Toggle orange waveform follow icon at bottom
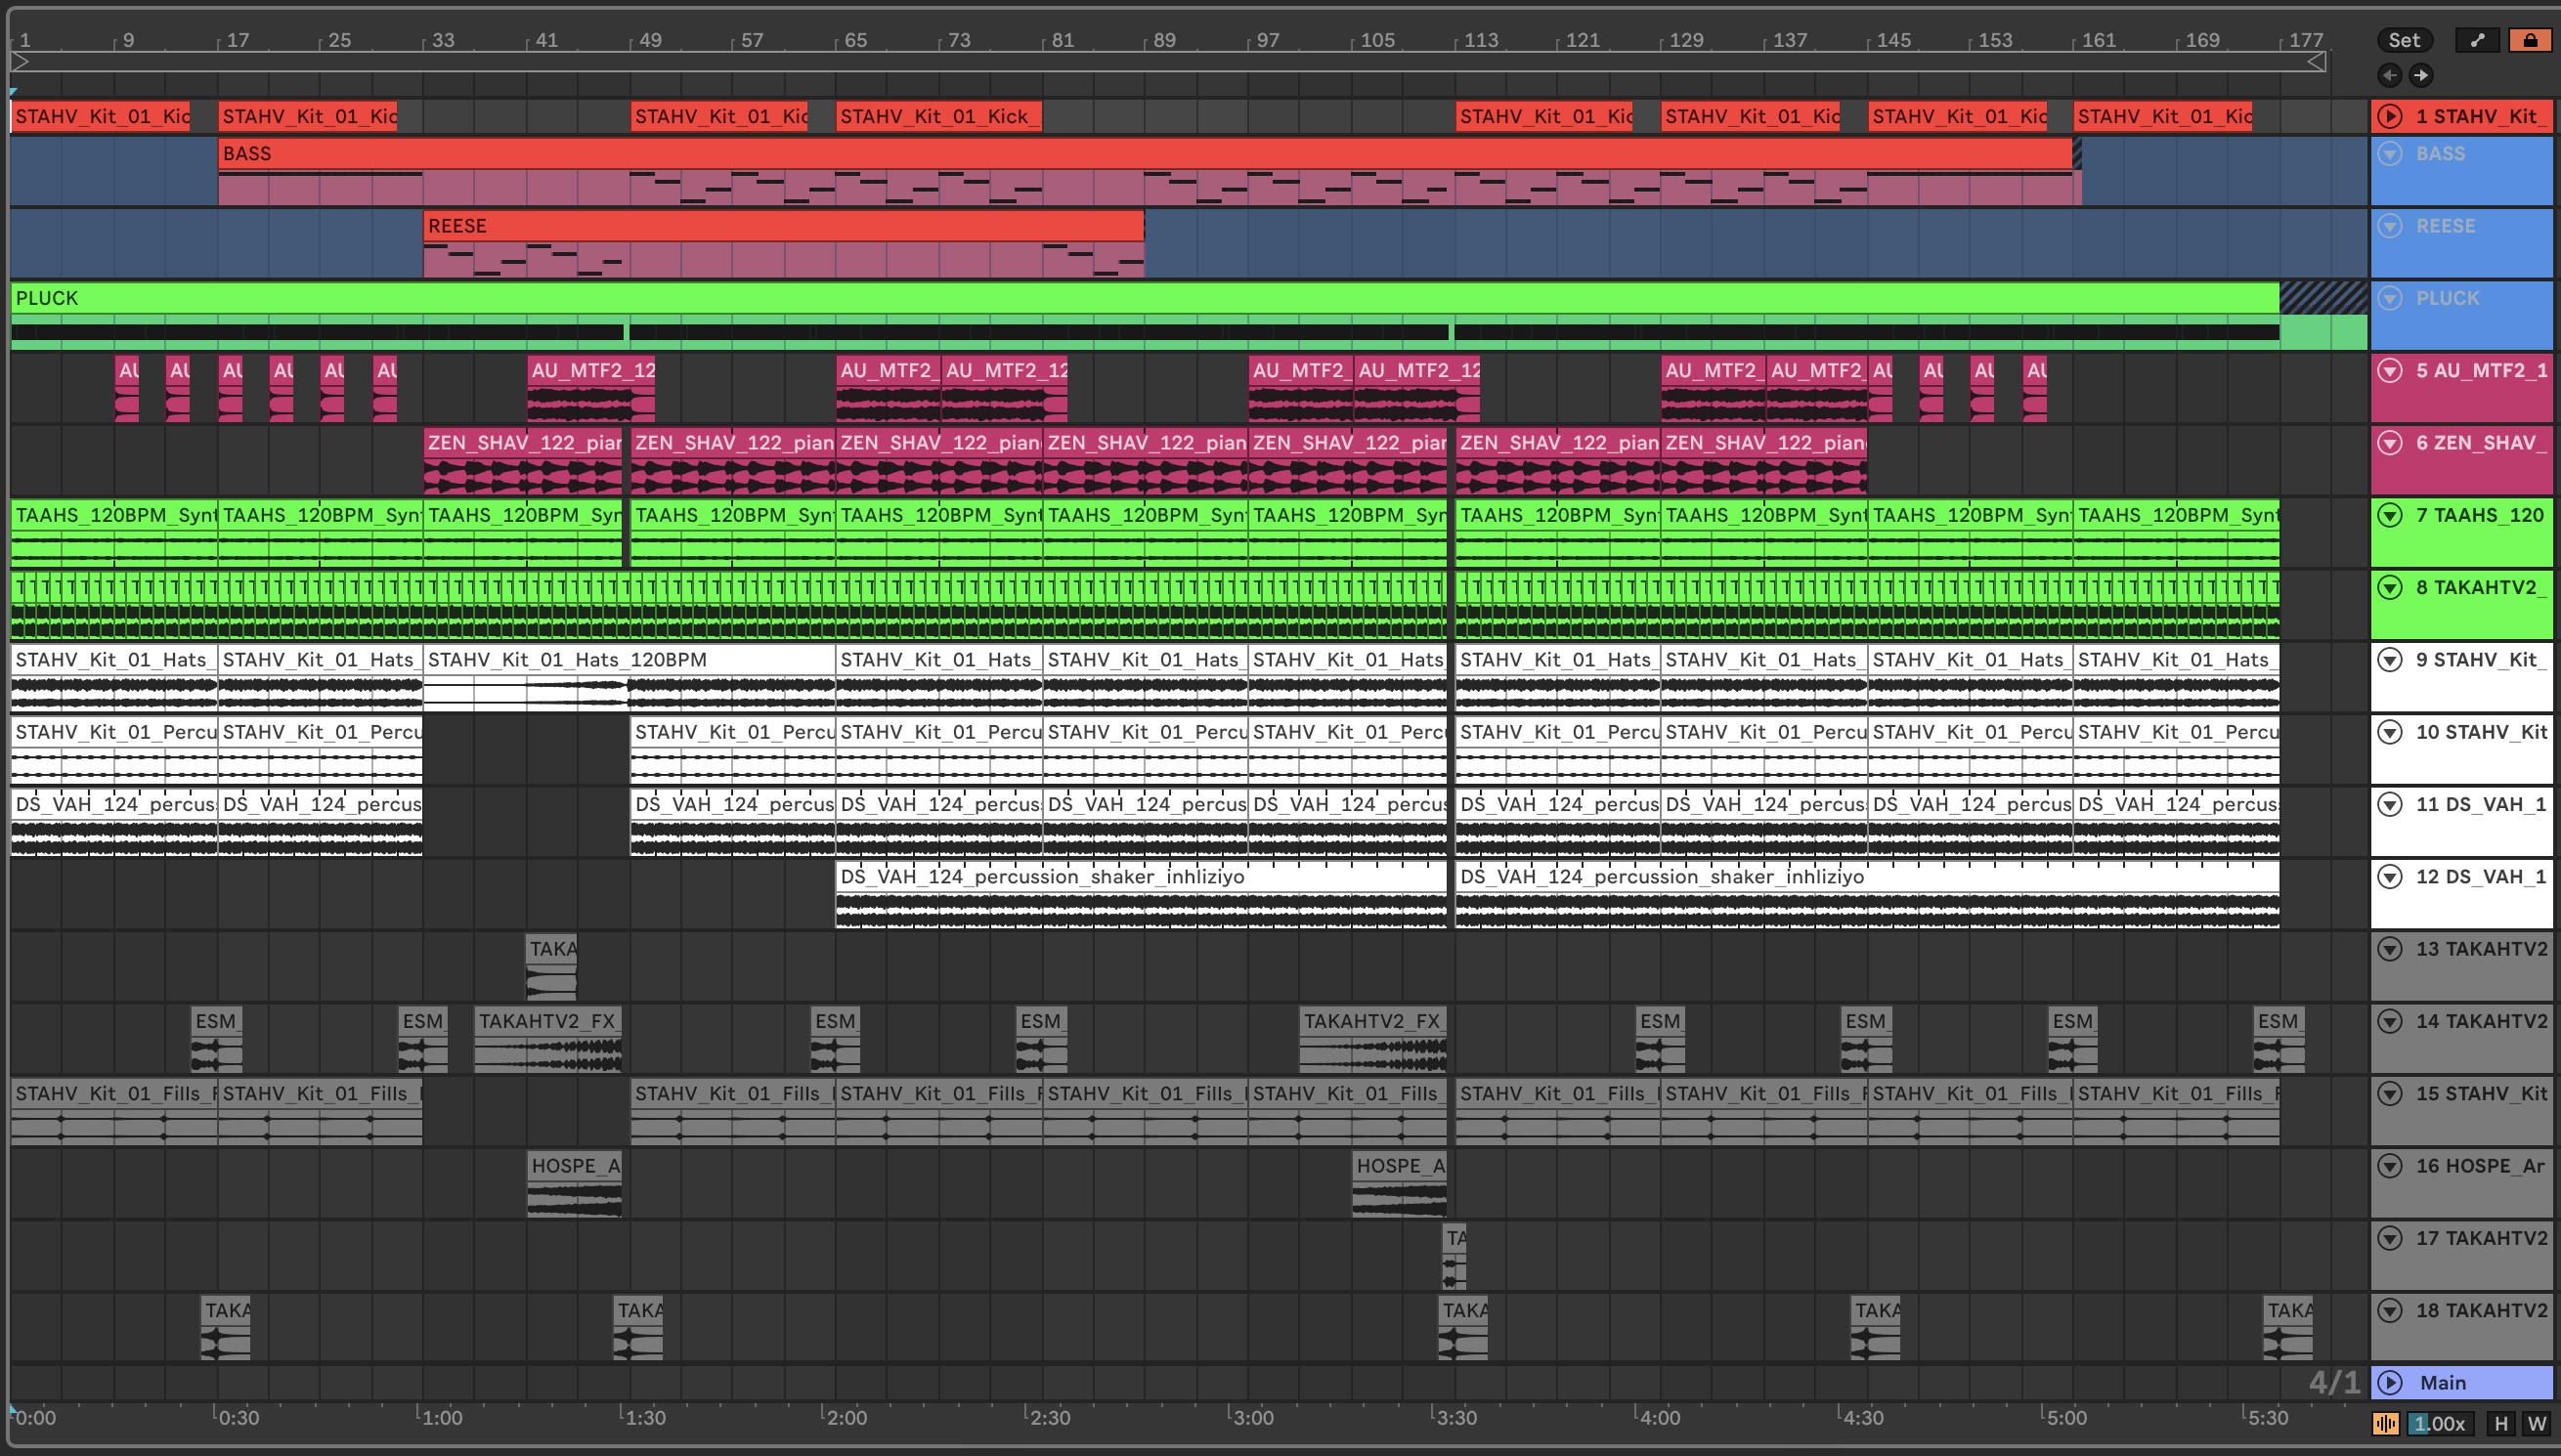 [x=2385, y=1423]
